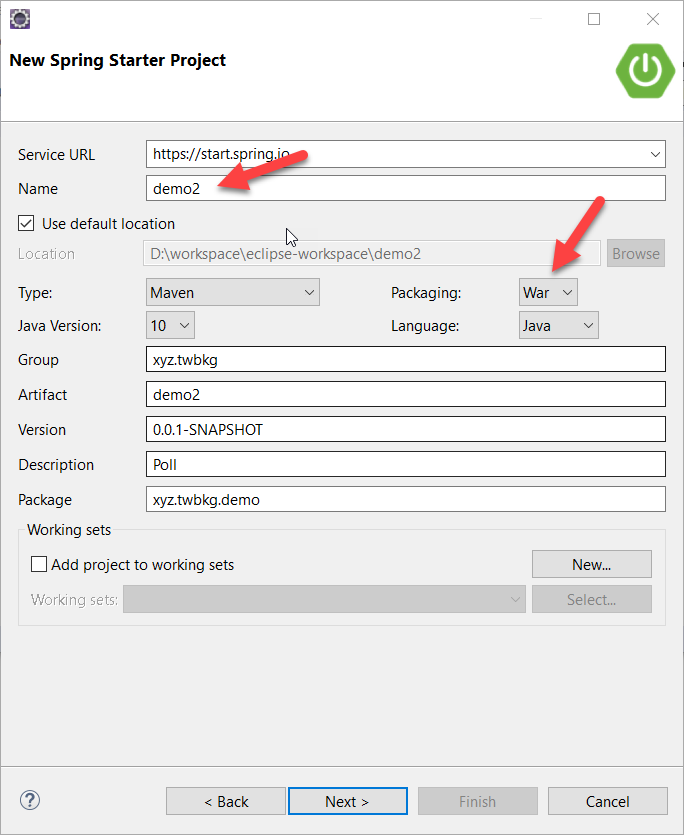The width and height of the screenshot is (684, 835).
Task: Click the 'Working sets' group title
Action: pos(69,530)
